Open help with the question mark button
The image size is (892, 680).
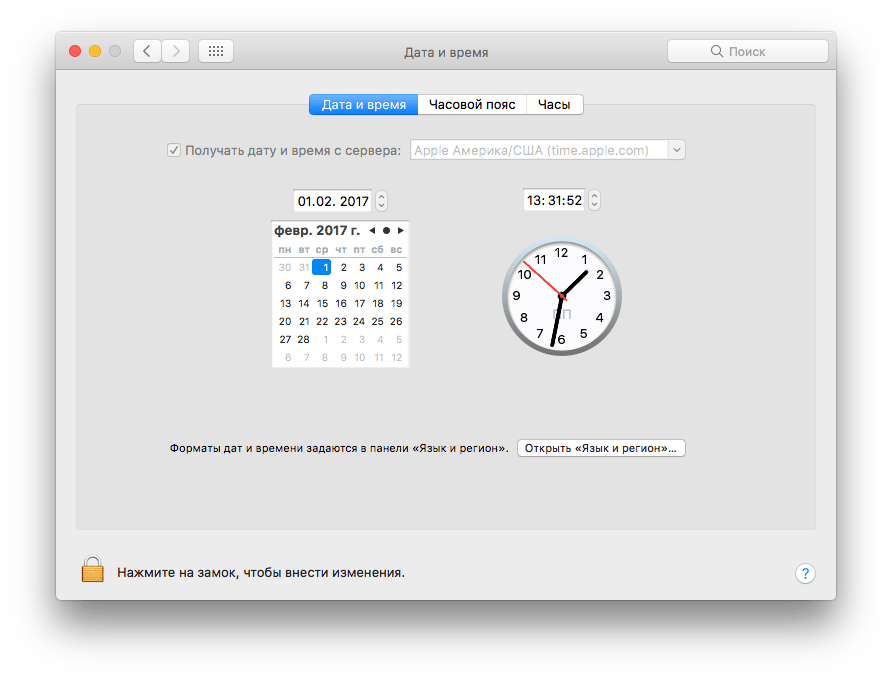coord(805,573)
